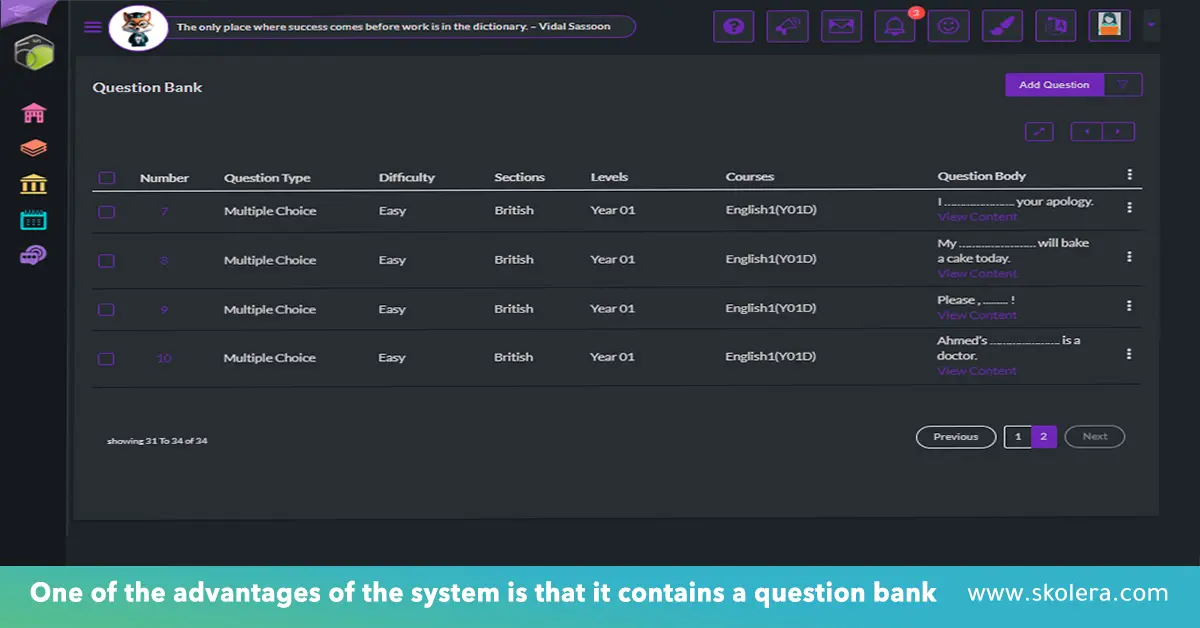
Task: Click the orange stacked layers sidebar icon
Action: click(34, 148)
